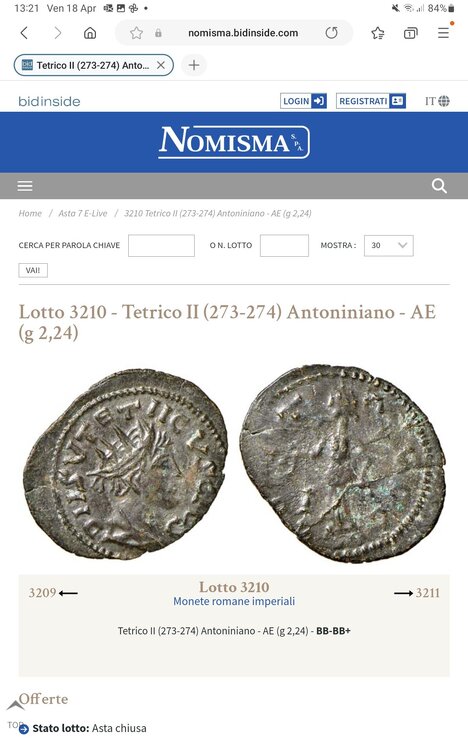Open the bookmarks list icon
Screen dimensions: 468x750
click(x=378, y=33)
